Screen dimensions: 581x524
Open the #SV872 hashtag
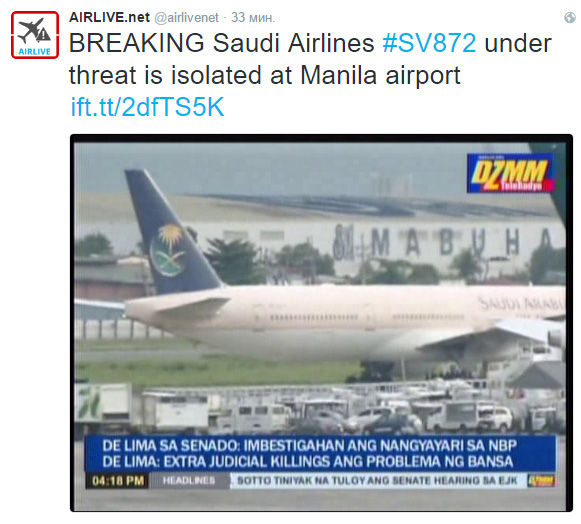pos(429,43)
